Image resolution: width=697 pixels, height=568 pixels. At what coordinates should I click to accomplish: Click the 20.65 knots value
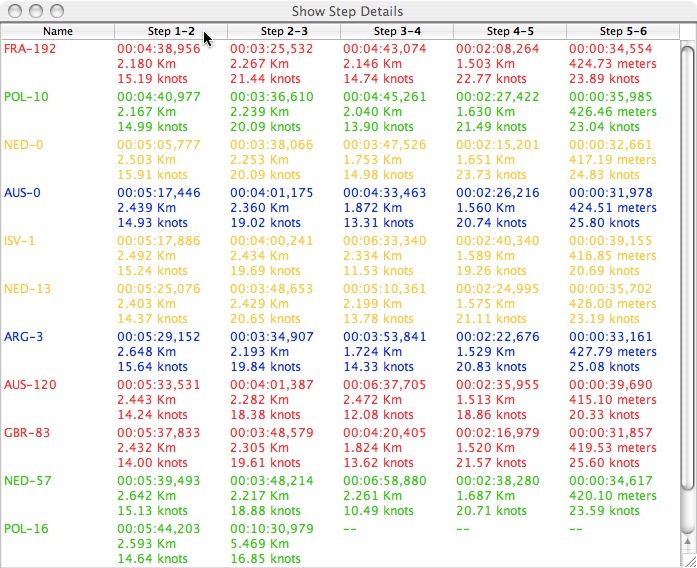click(265, 319)
